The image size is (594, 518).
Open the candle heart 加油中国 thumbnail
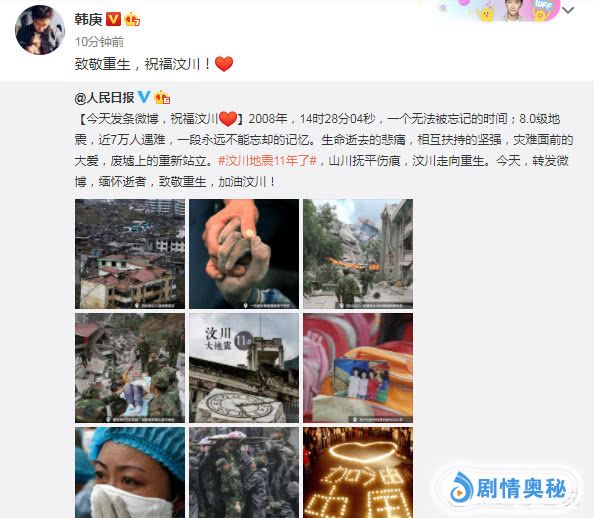pyautogui.click(x=358, y=473)
